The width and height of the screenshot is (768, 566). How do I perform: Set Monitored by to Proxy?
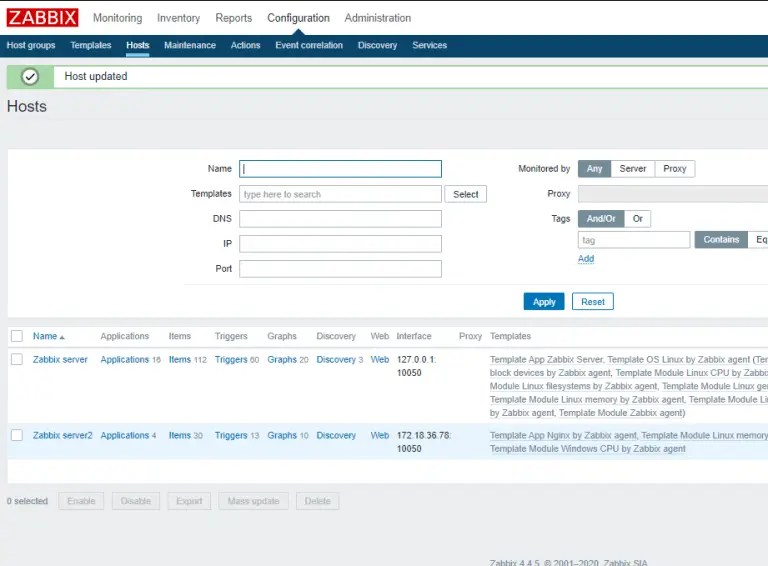[x=675, y=168]
